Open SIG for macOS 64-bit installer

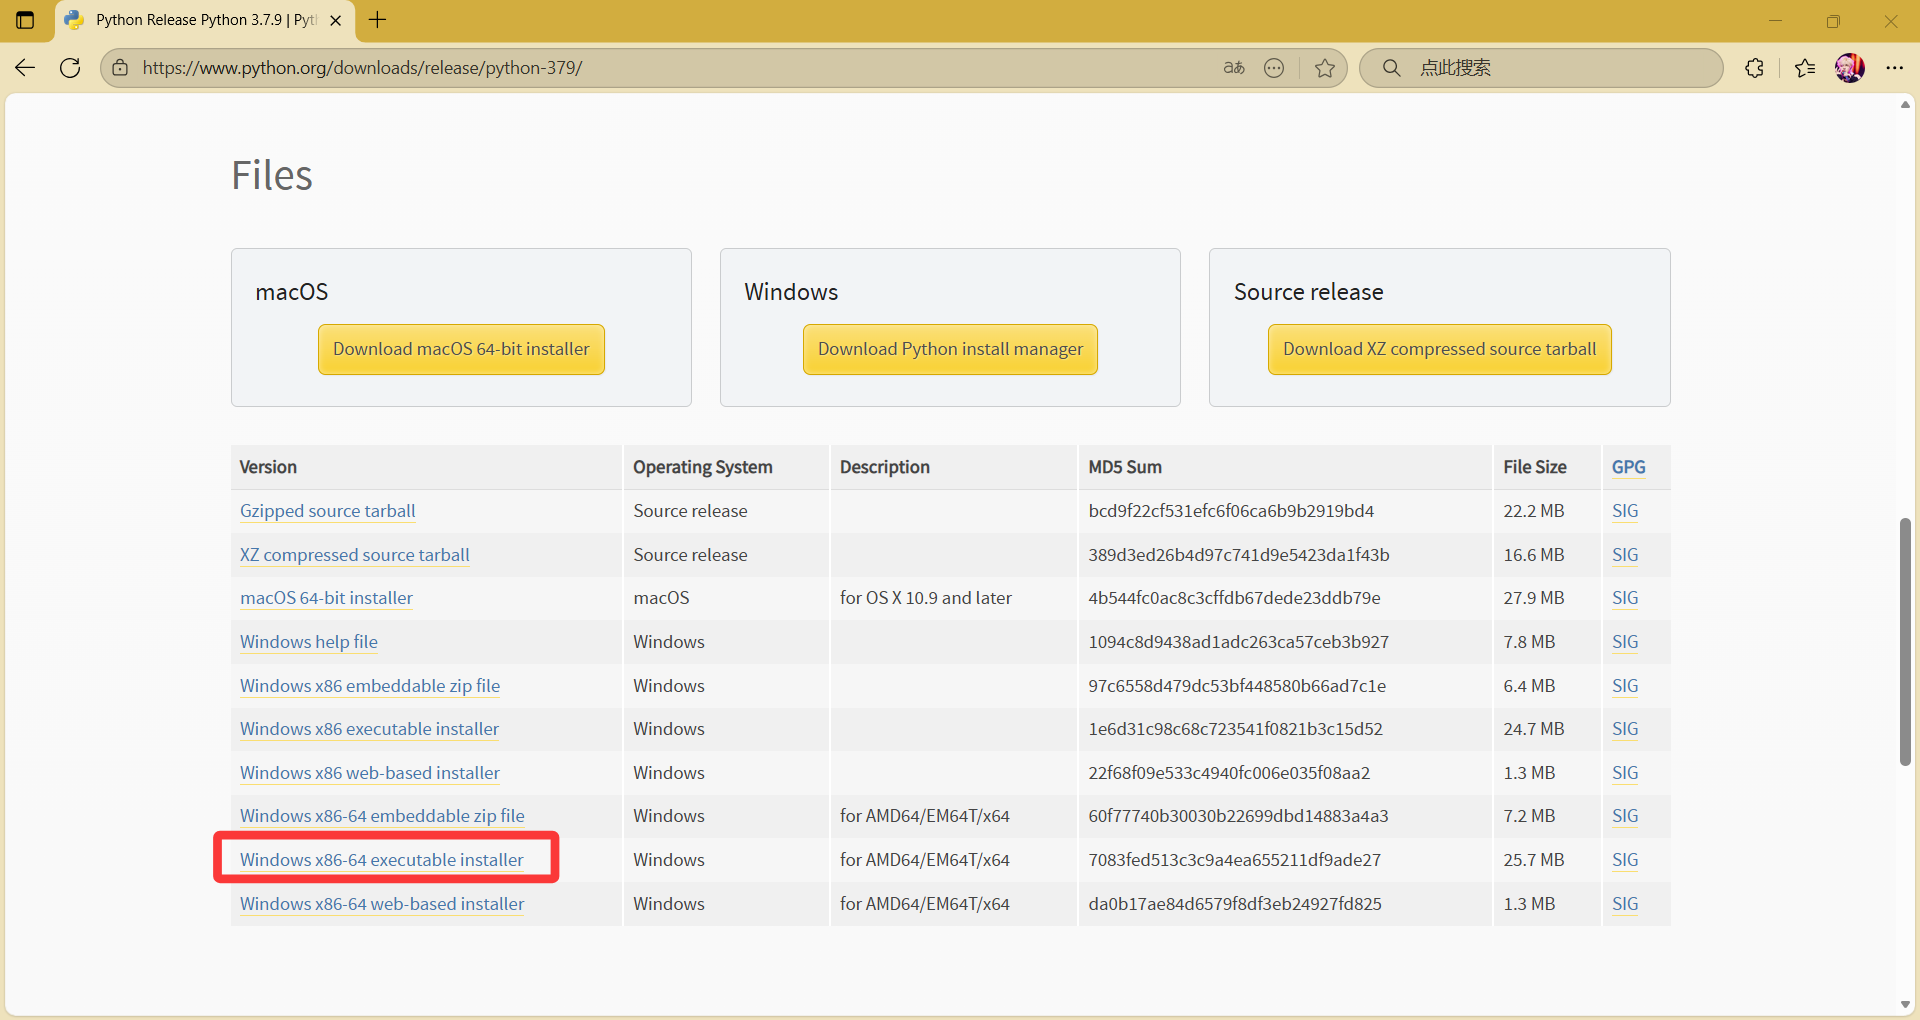(x=1625, y=598)
